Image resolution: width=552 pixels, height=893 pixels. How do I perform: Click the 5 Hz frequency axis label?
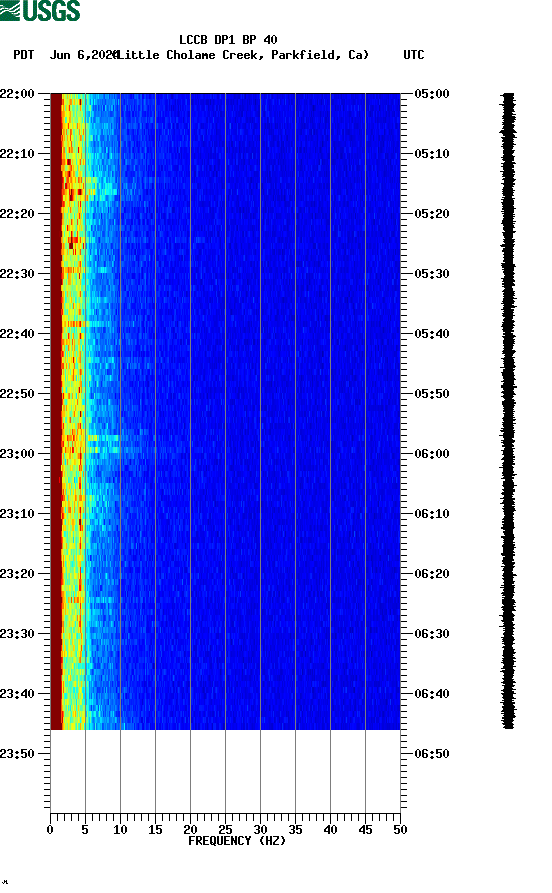click(x=85, y=830)
